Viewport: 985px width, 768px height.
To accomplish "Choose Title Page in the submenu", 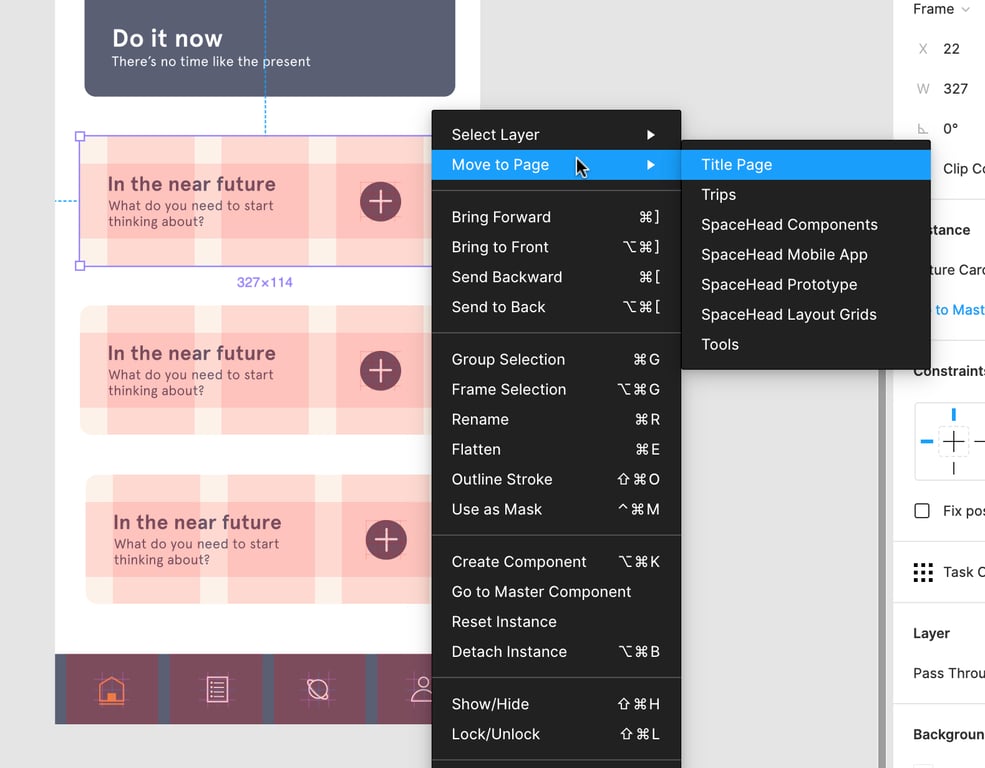I will (x=737, y=165).
